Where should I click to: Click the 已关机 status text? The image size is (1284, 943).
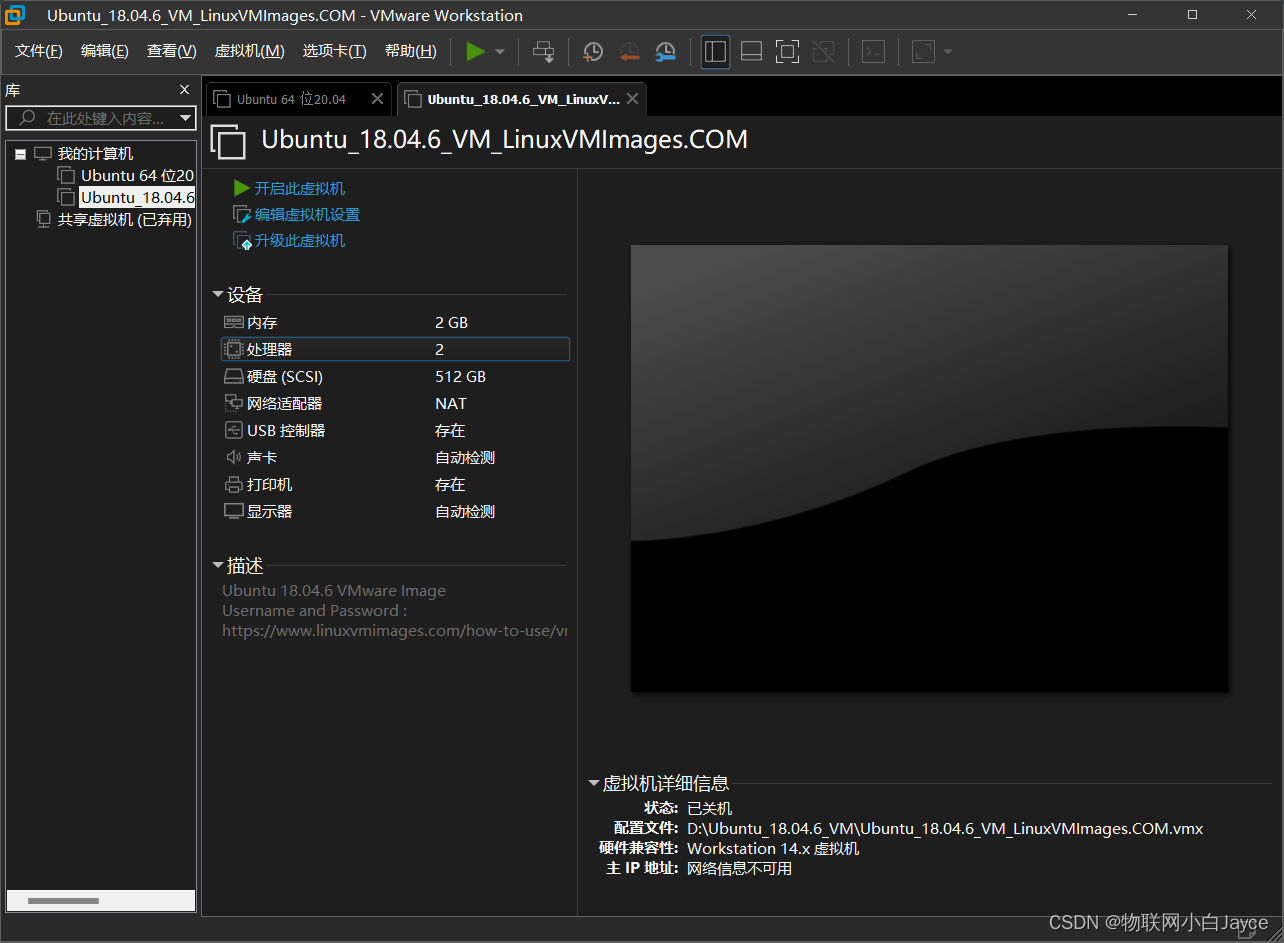[x=709, y=808]
